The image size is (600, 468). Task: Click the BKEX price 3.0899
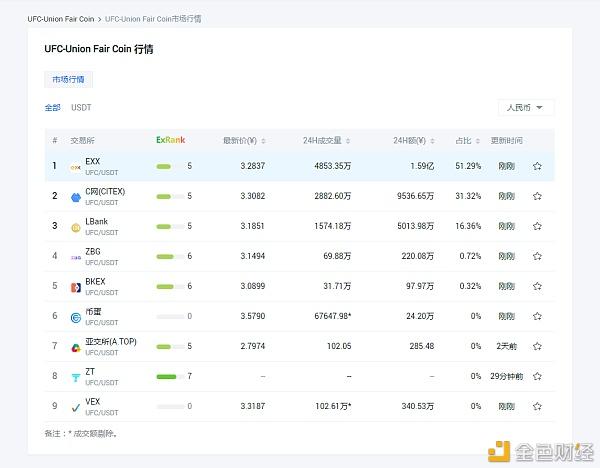253,286
